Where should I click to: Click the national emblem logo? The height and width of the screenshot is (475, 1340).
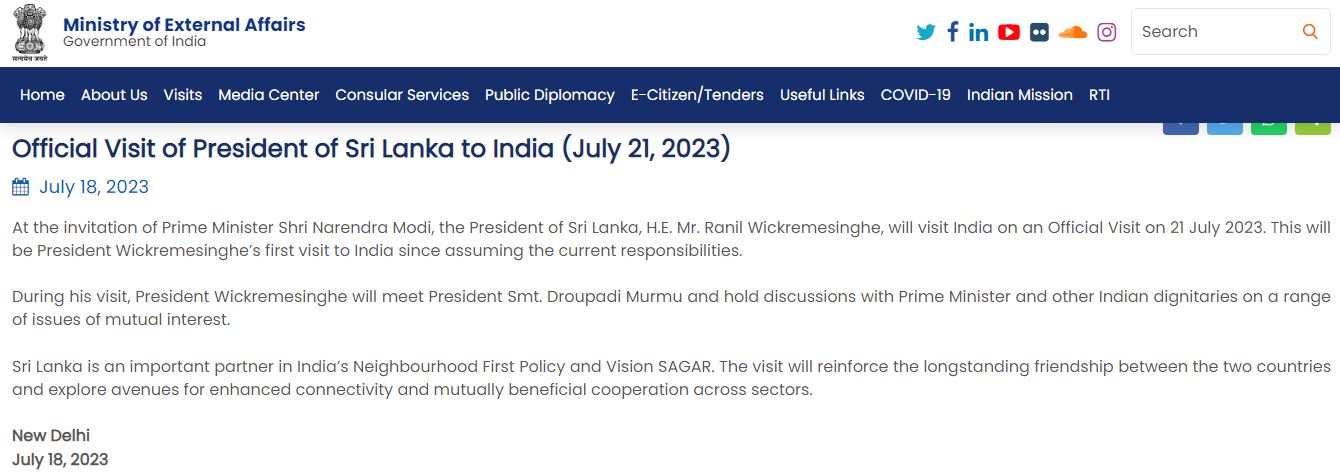30,33
